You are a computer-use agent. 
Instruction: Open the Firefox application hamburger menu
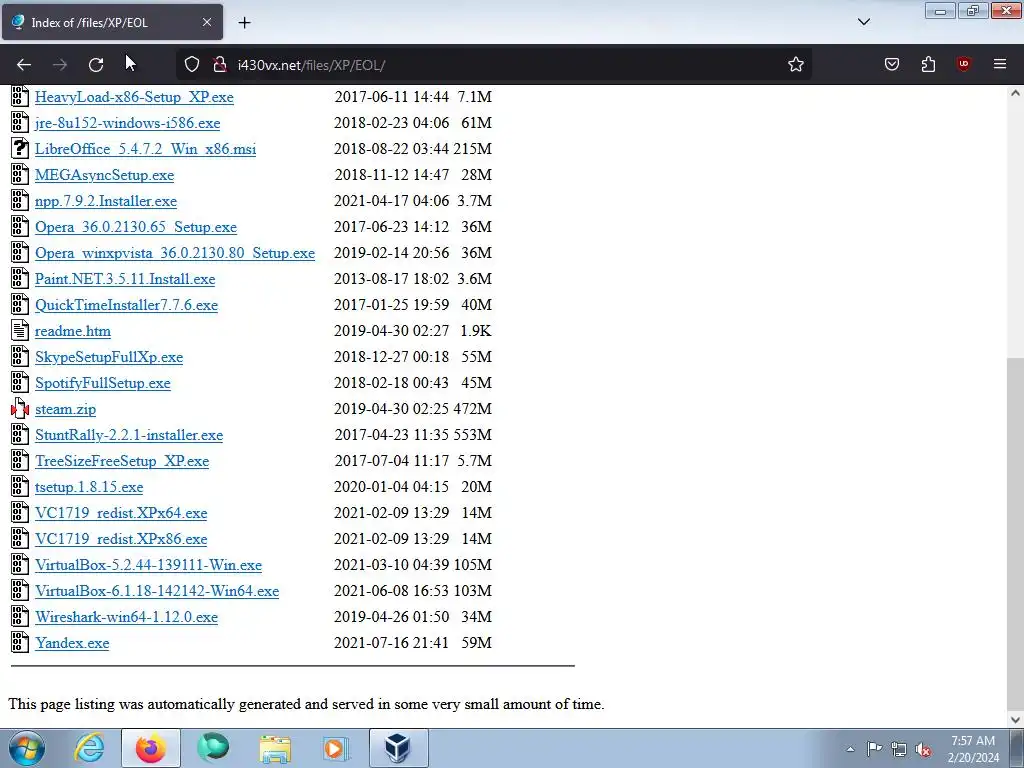[1000, 64]
